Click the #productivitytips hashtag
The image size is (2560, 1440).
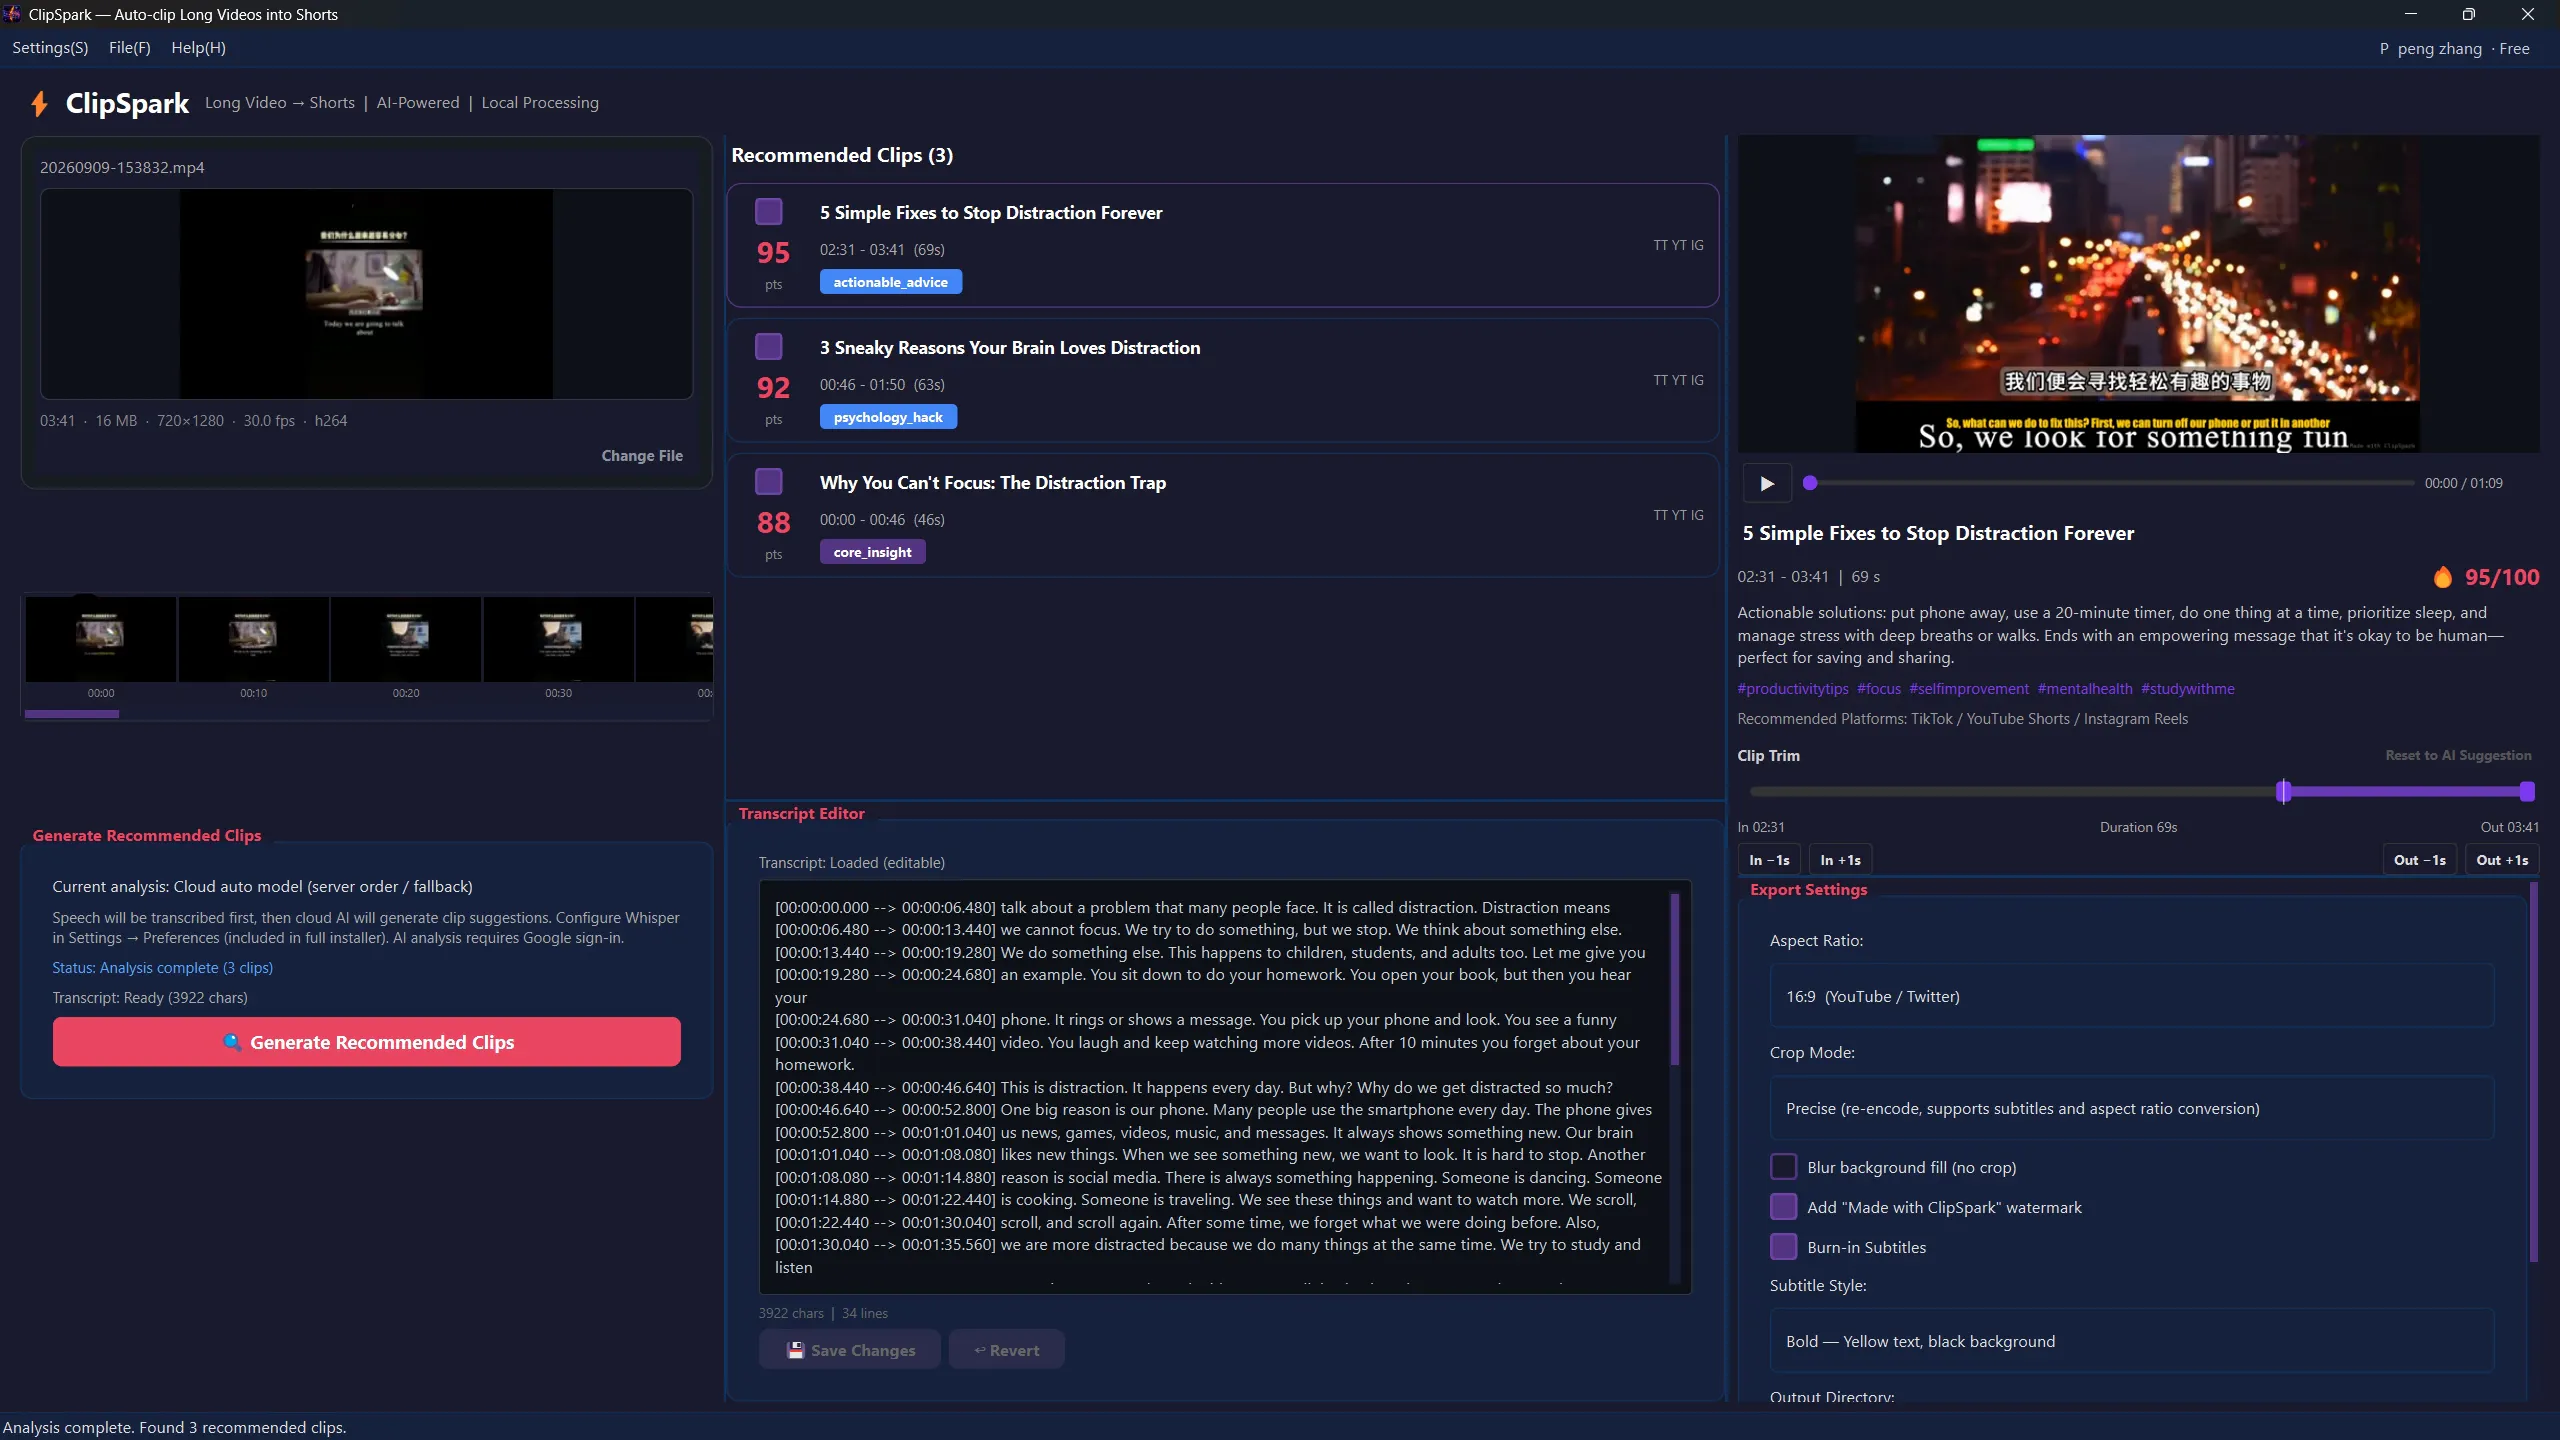point(1793,689)
